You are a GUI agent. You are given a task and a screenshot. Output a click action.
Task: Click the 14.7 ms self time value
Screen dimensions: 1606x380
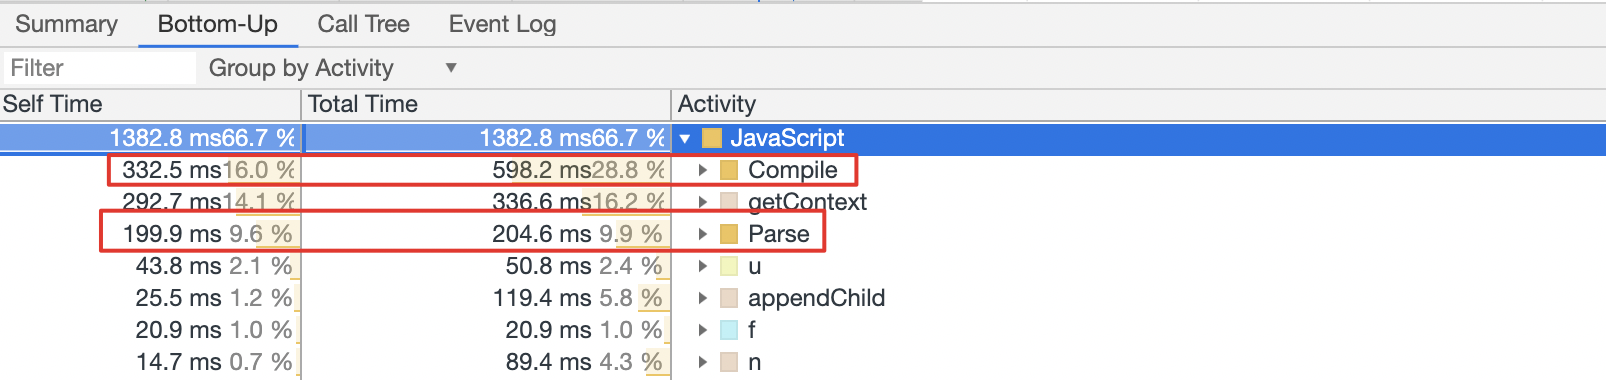pos(179,362)
